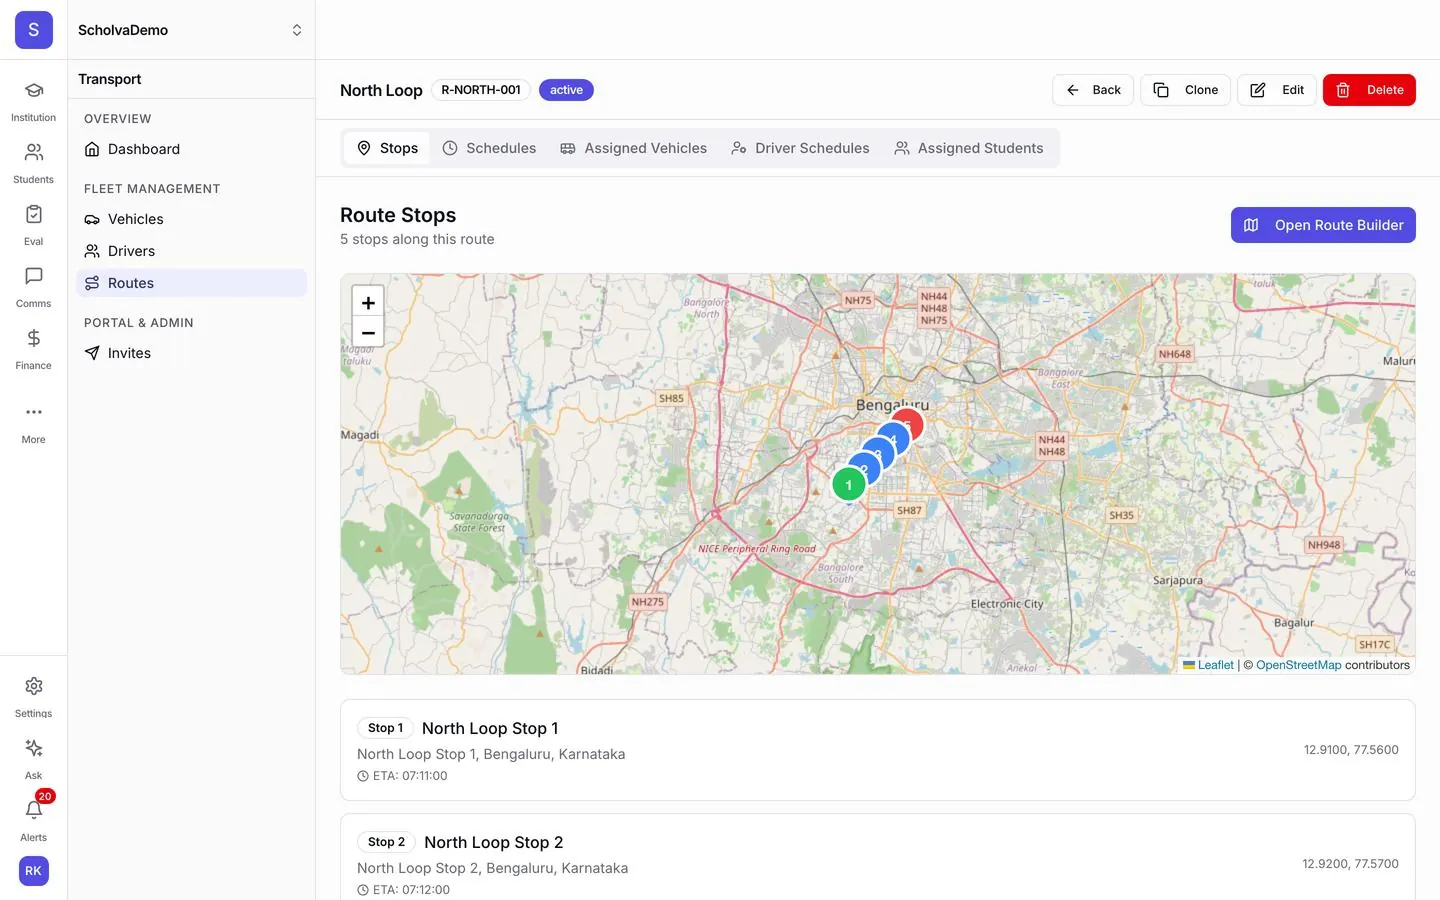Open Dashboard in Transport menu
The height and width of the screenshot is (900, 1440).
[191, 149]
